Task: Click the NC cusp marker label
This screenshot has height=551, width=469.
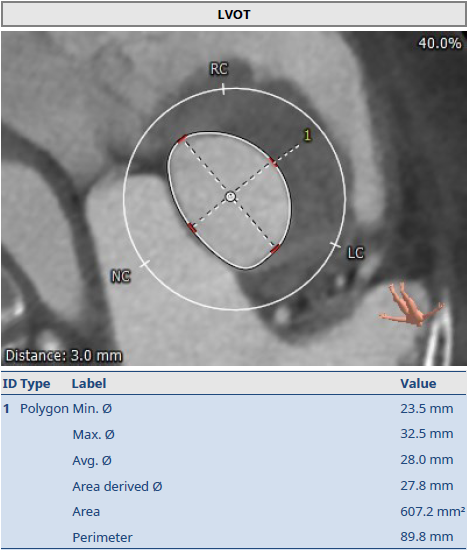Action: 120,276
